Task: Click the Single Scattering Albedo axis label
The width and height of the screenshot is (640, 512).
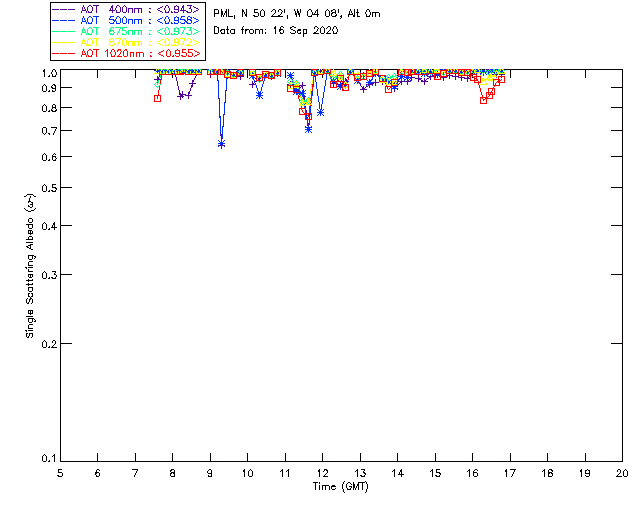Action: click(30, 266)
